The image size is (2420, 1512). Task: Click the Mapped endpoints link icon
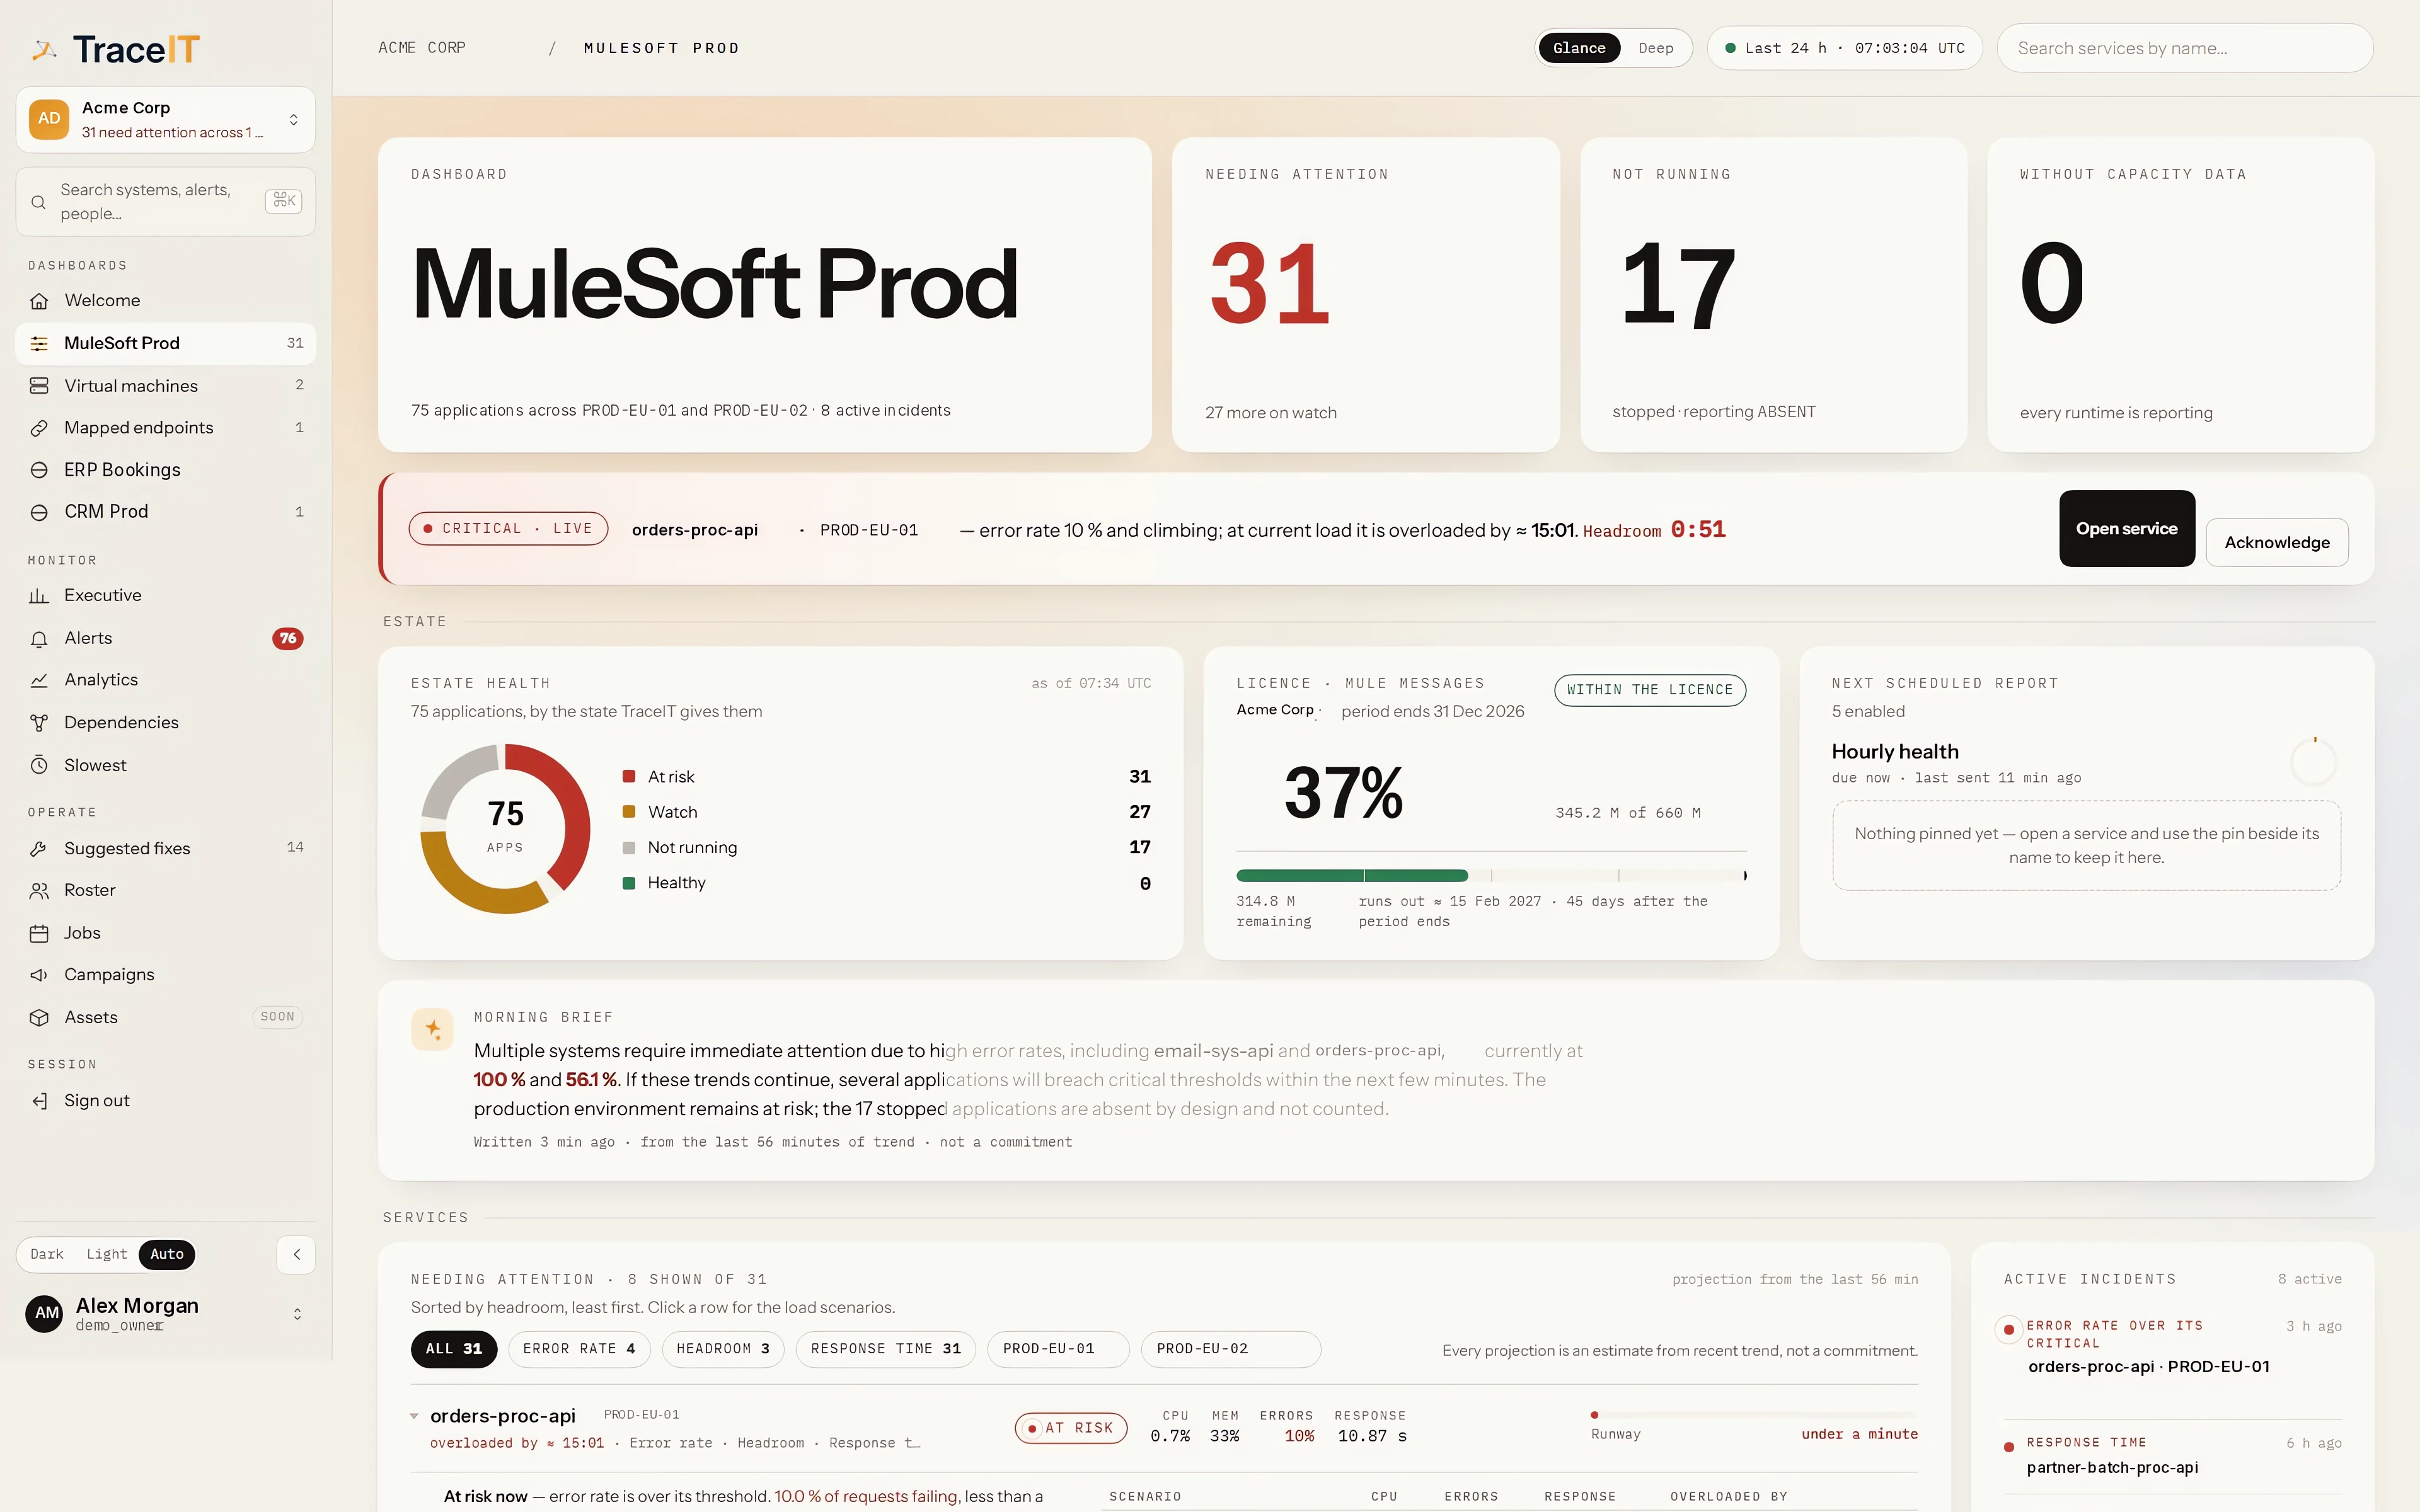(39, 428)
